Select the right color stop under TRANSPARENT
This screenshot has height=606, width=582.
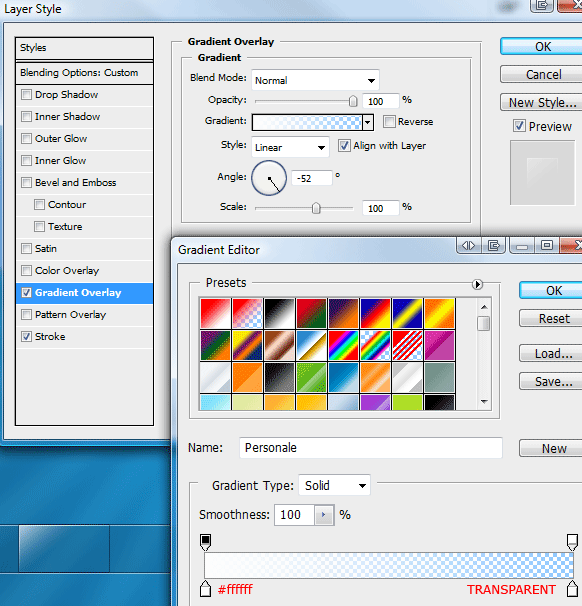[x=572, y=589]
